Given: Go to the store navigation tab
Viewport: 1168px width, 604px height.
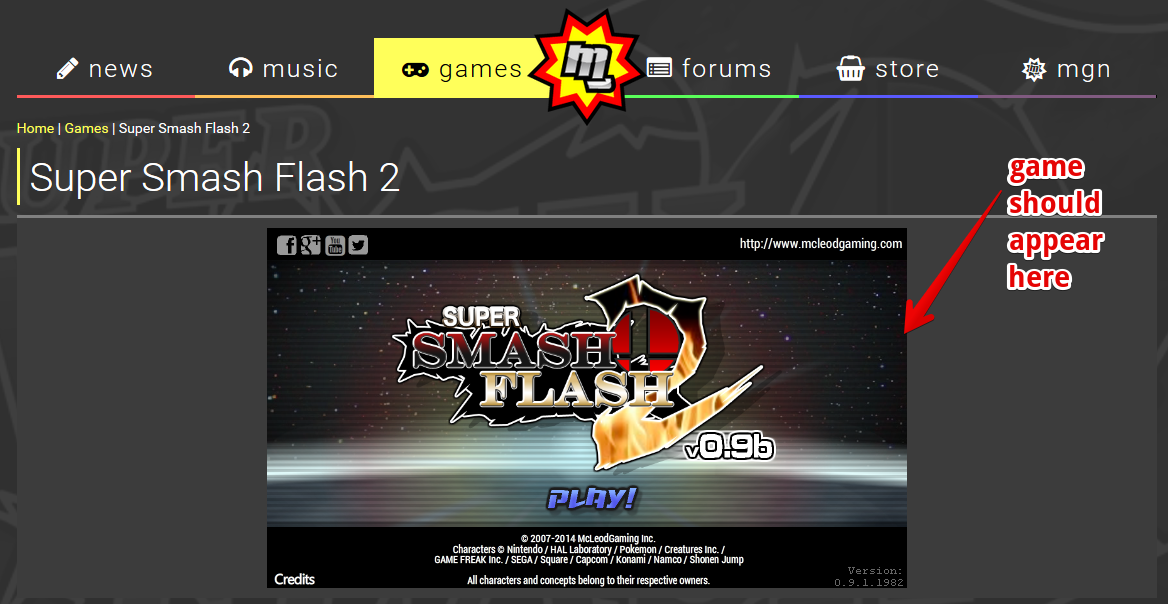Looking at the screenshot, I should [x=888, y=69].
